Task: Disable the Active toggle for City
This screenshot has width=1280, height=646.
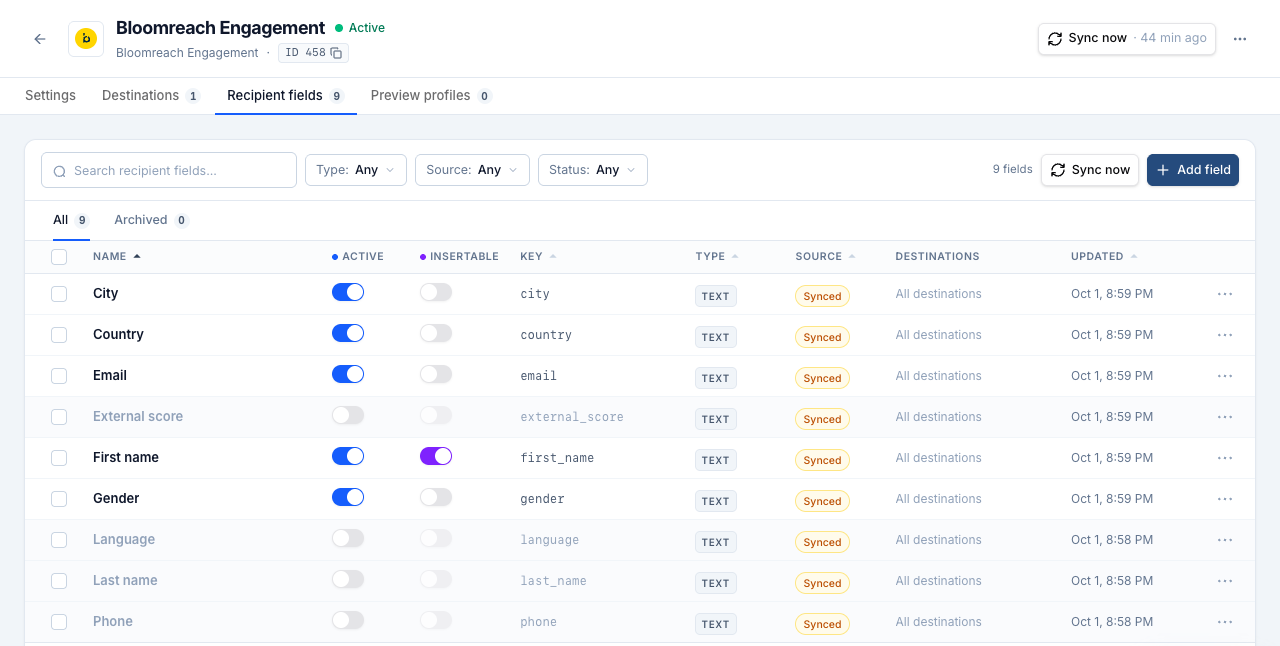Action: click(348, 292)
